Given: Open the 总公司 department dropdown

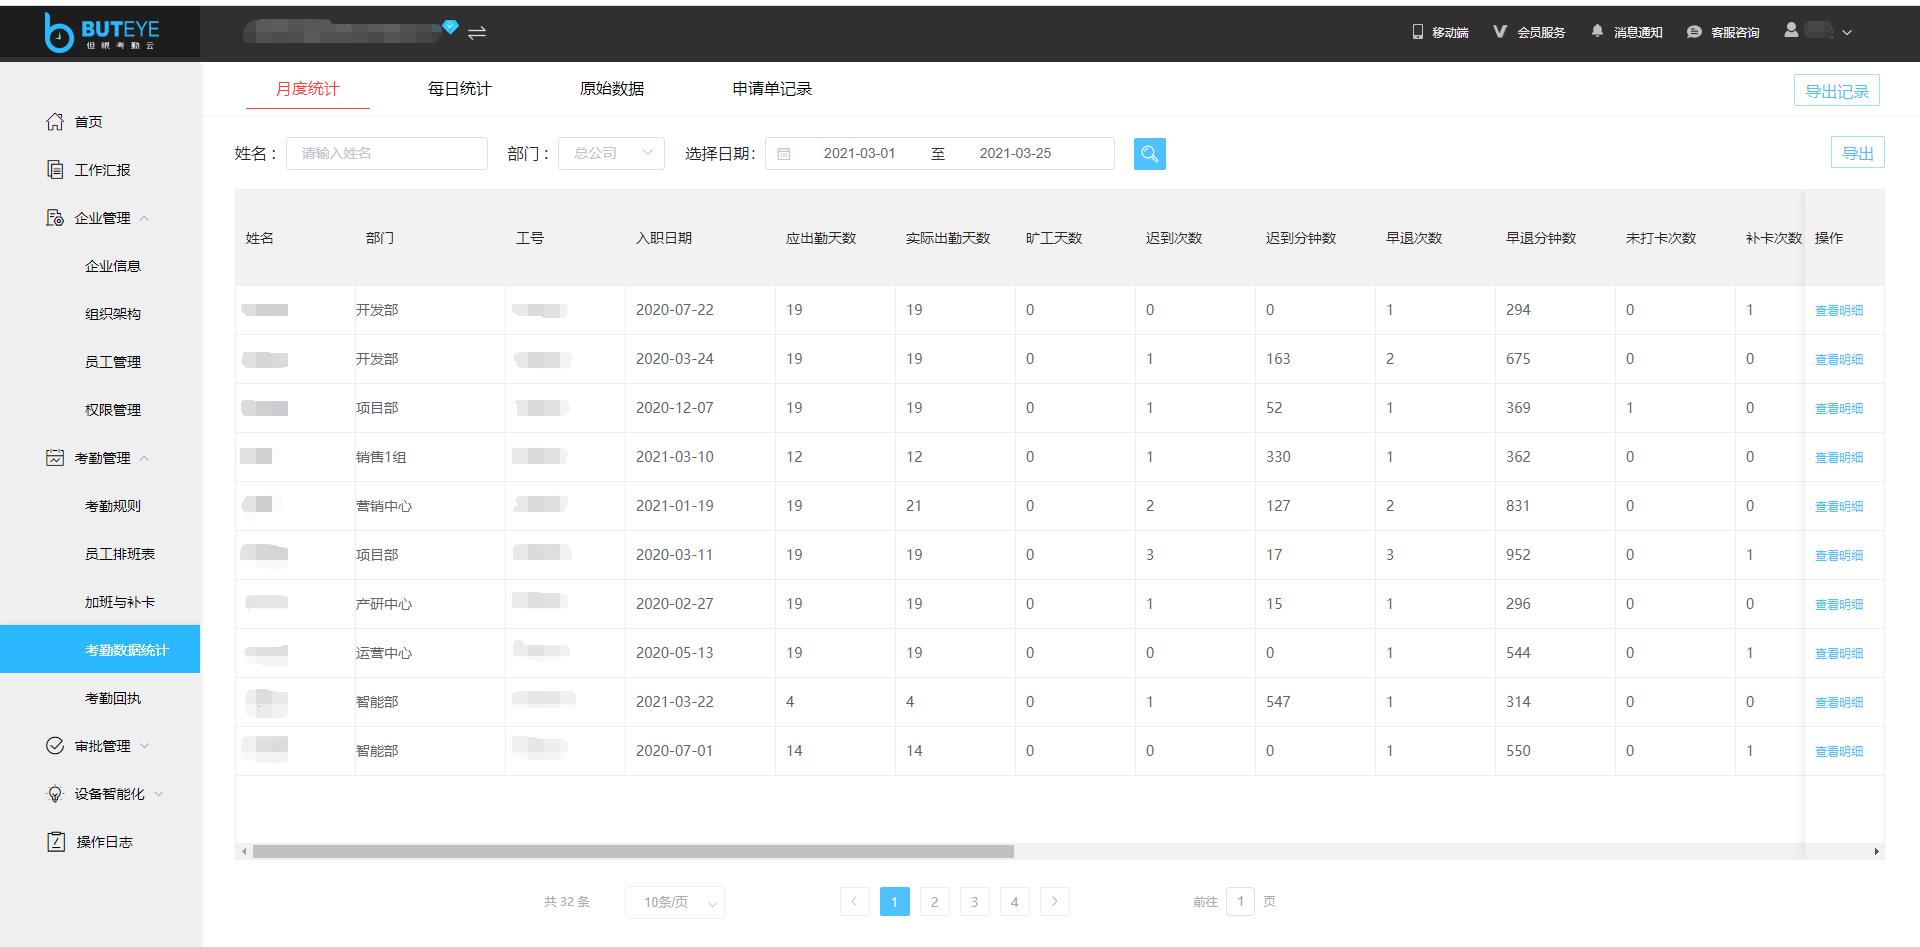Looking at the screenshot, I should click(610, 153).
